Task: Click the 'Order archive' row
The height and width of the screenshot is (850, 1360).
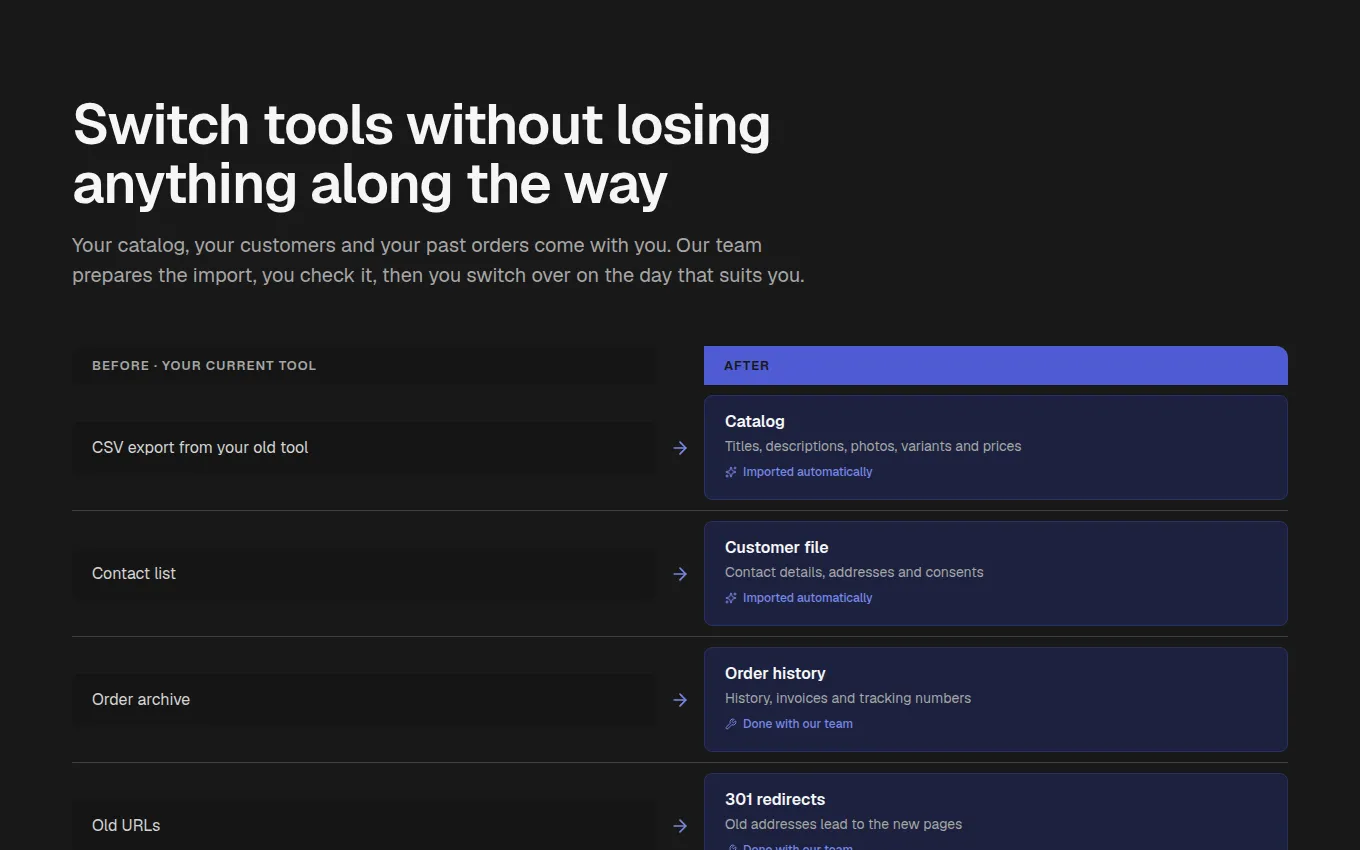Action: (x=364, y=700)
